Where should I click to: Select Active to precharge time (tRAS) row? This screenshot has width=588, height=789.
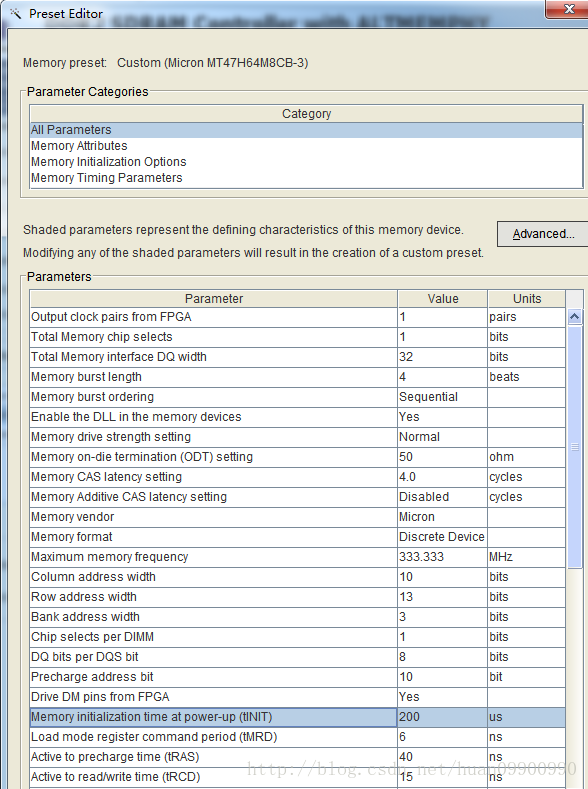coord(297,757)
